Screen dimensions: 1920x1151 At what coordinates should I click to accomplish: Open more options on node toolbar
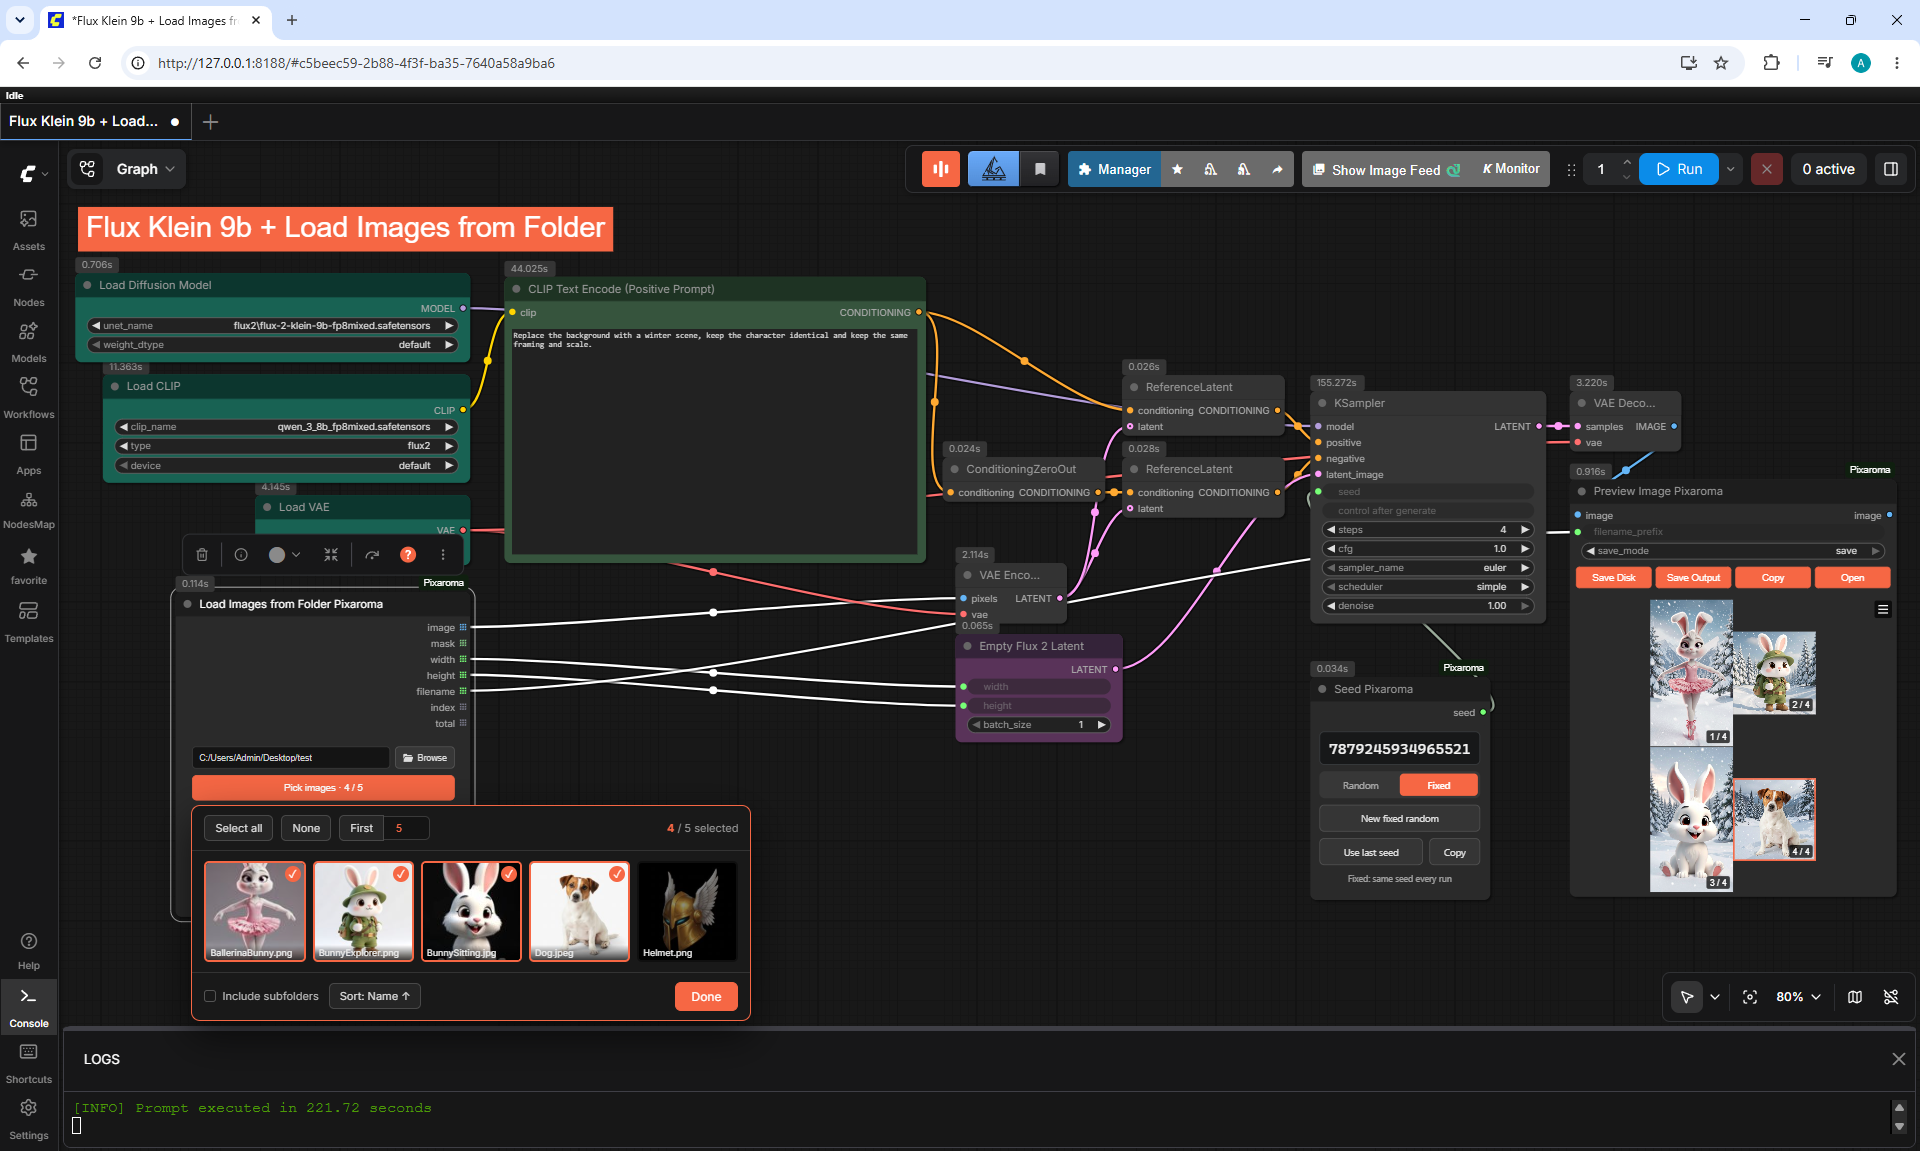point(443,554)
